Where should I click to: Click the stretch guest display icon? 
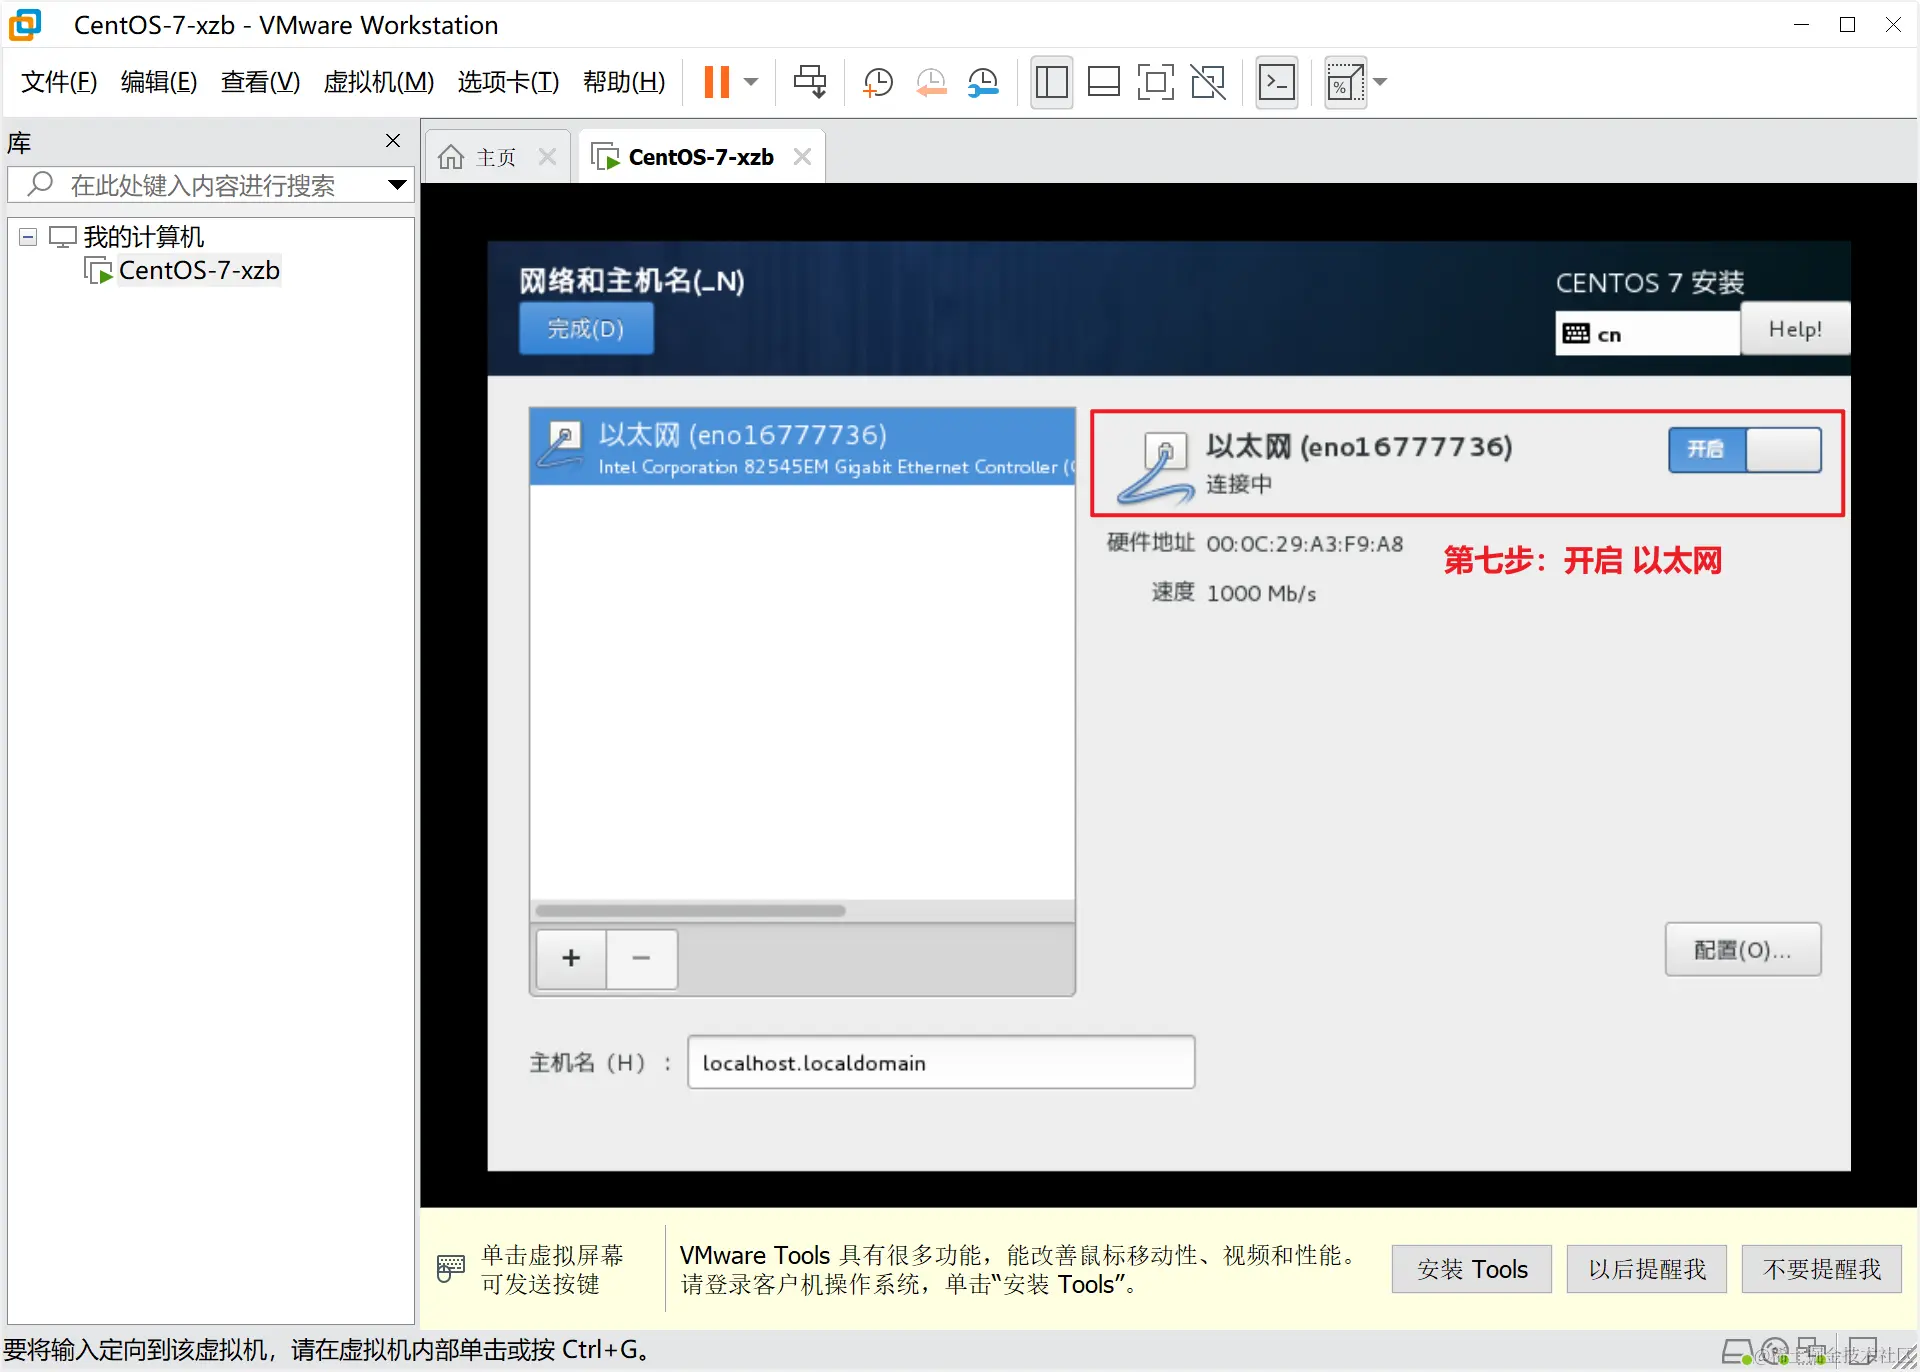pos(1345,82)
